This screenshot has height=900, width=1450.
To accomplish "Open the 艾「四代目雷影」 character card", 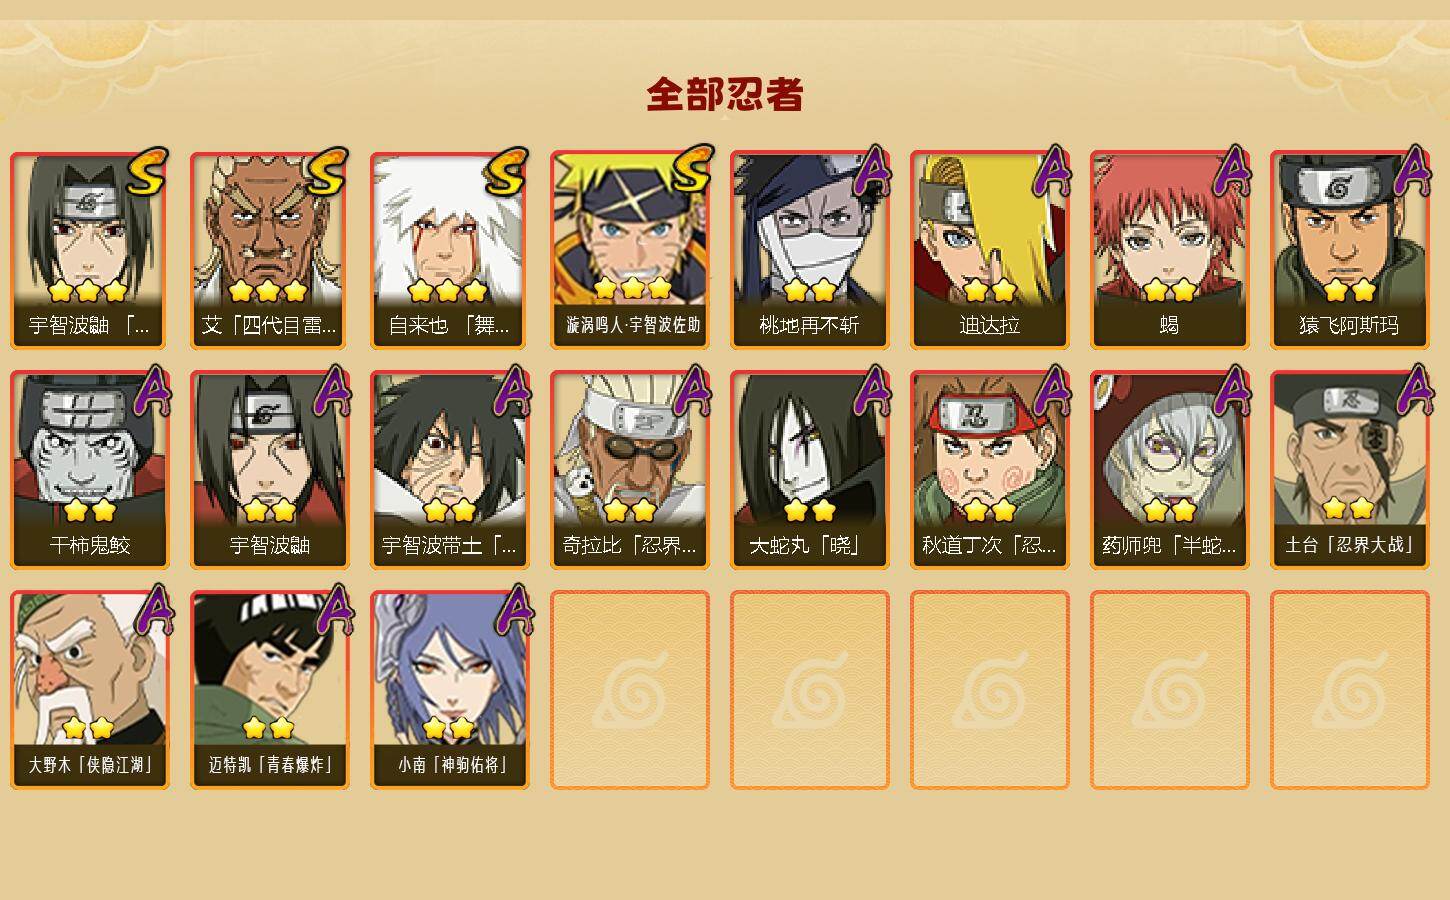I will (x=270, y=250).
